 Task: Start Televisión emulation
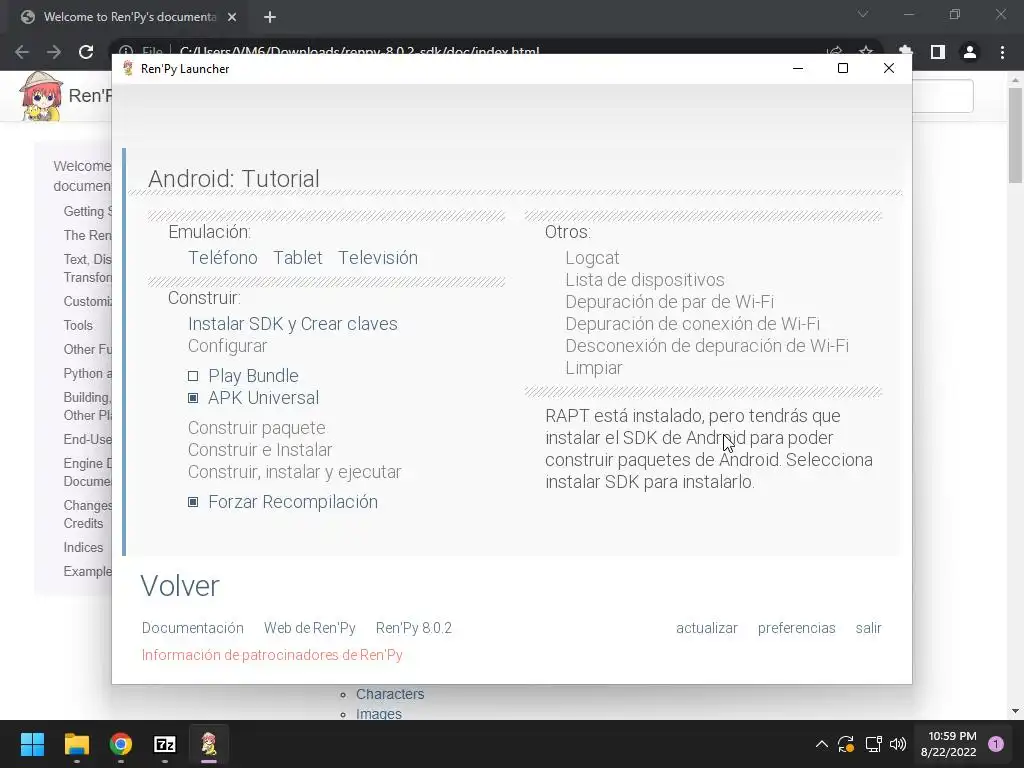pyautogui.click(x=378, y=257)
